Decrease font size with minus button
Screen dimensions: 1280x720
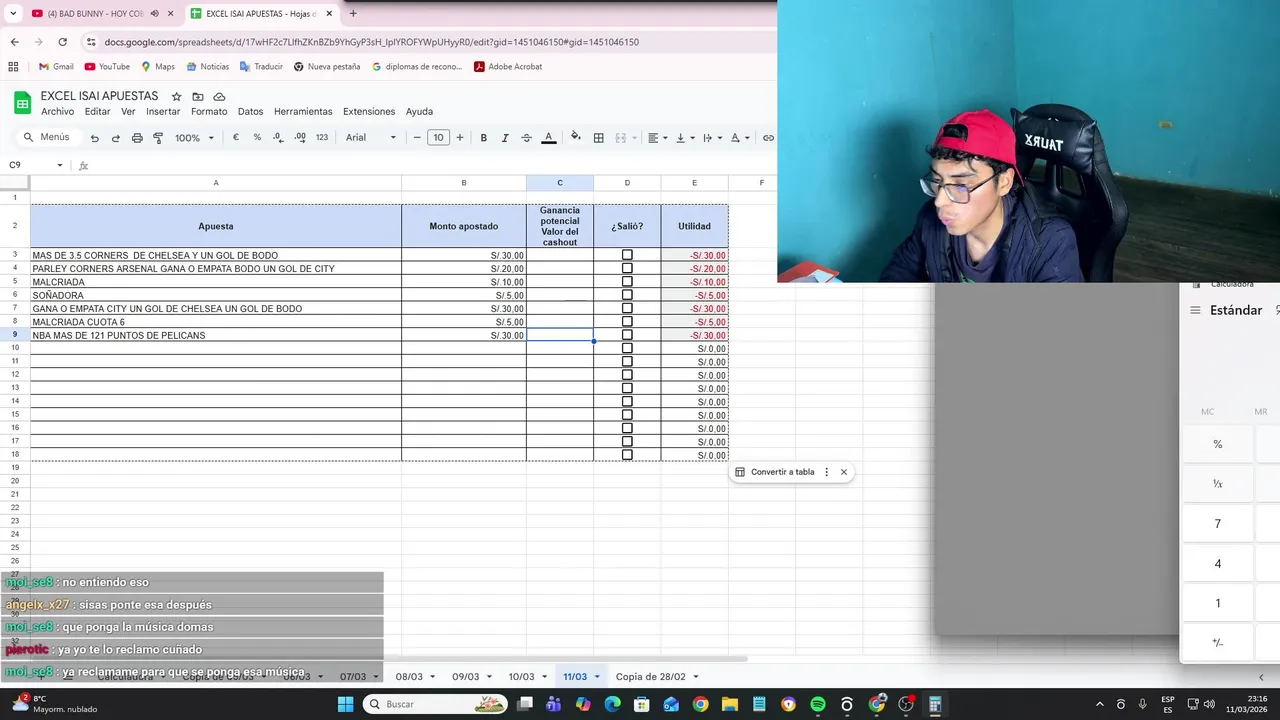point(417,138)
